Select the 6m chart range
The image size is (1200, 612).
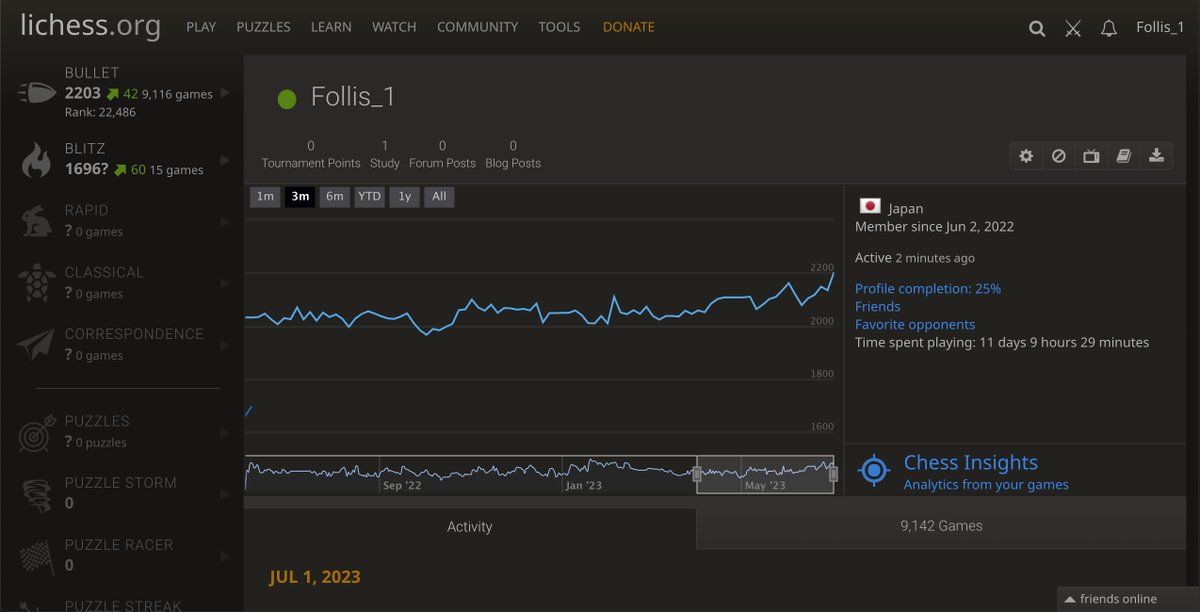pyautogui.click(x=335, y=197)
